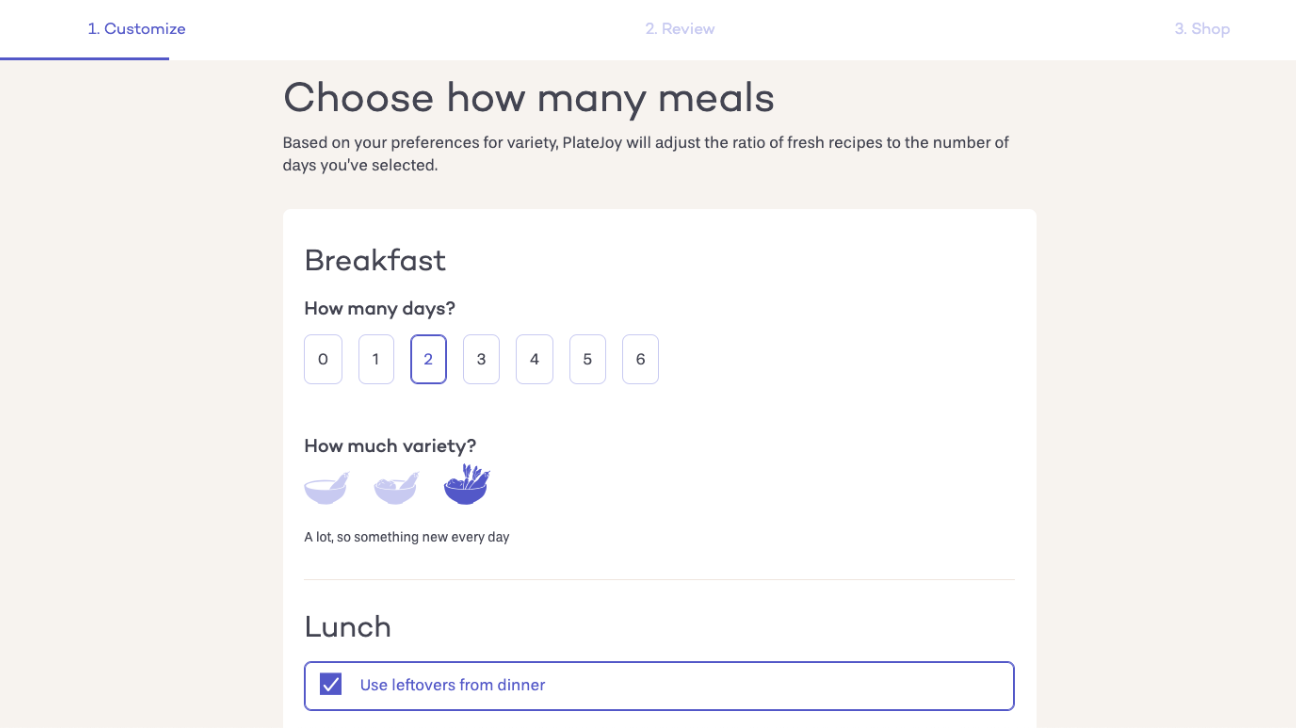This screenshot has width=1296, height=728.
Task: Select 3 breakfast days
Action: (x=481, y=359)
